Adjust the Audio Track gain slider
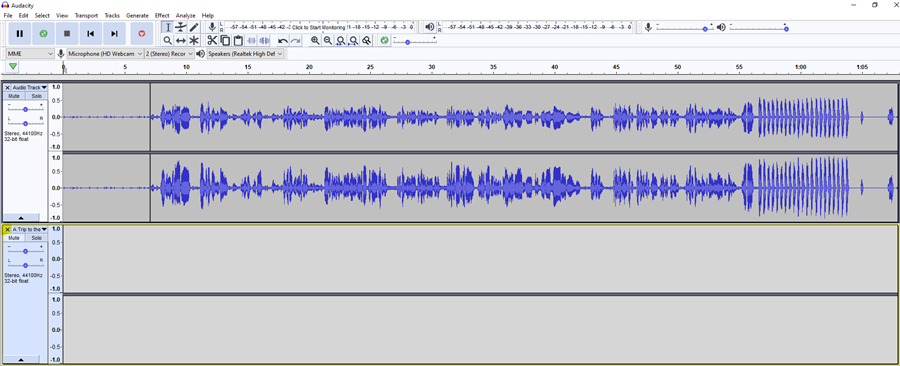This screenshot has height=366, width=900. pyautogui.click(x=25, y=109)
